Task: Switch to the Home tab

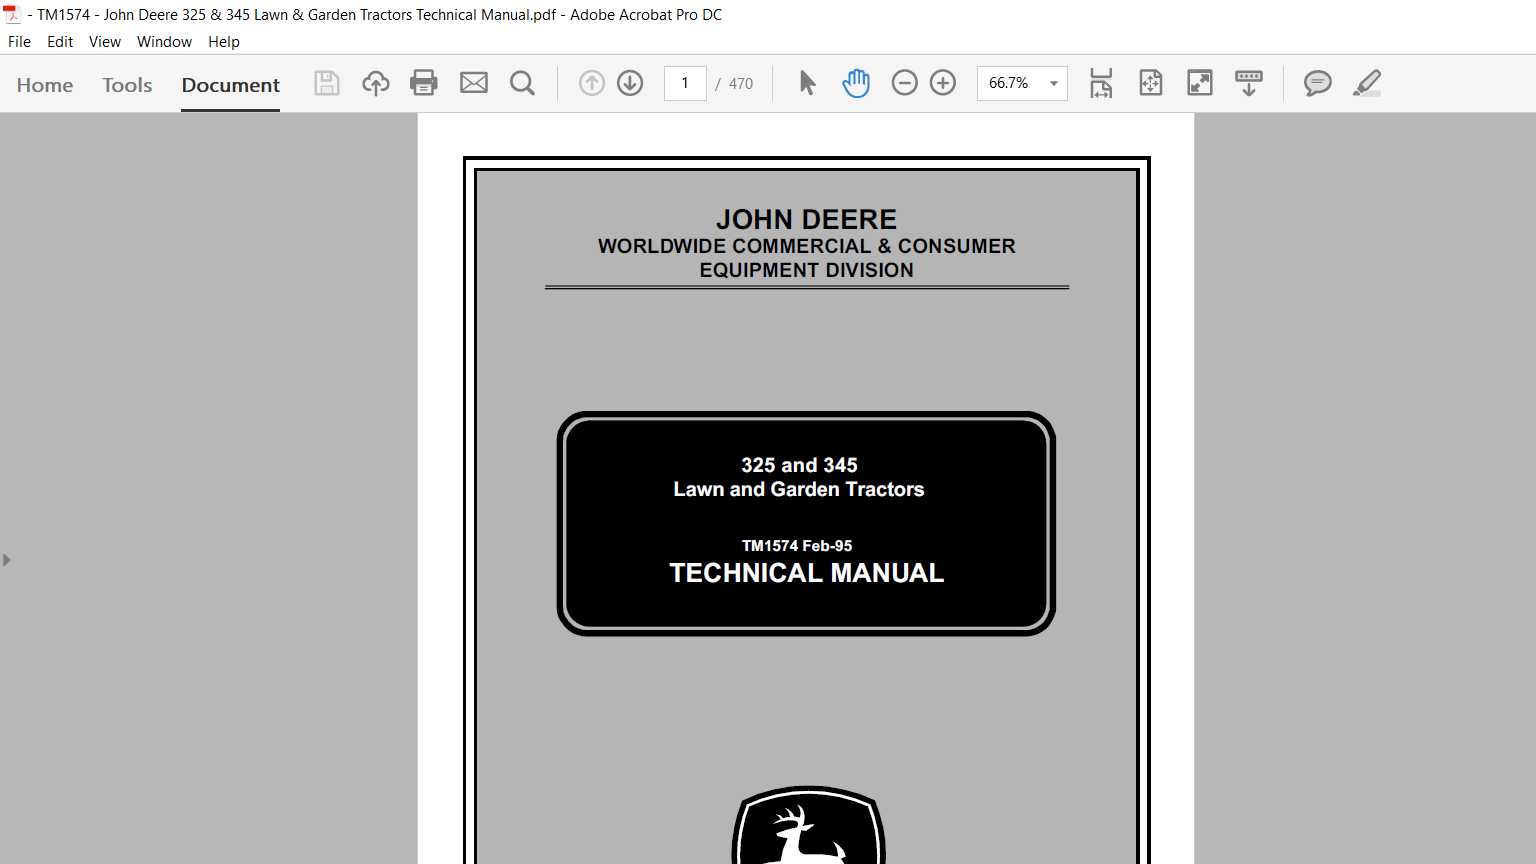Action: (x=45, y=85)
